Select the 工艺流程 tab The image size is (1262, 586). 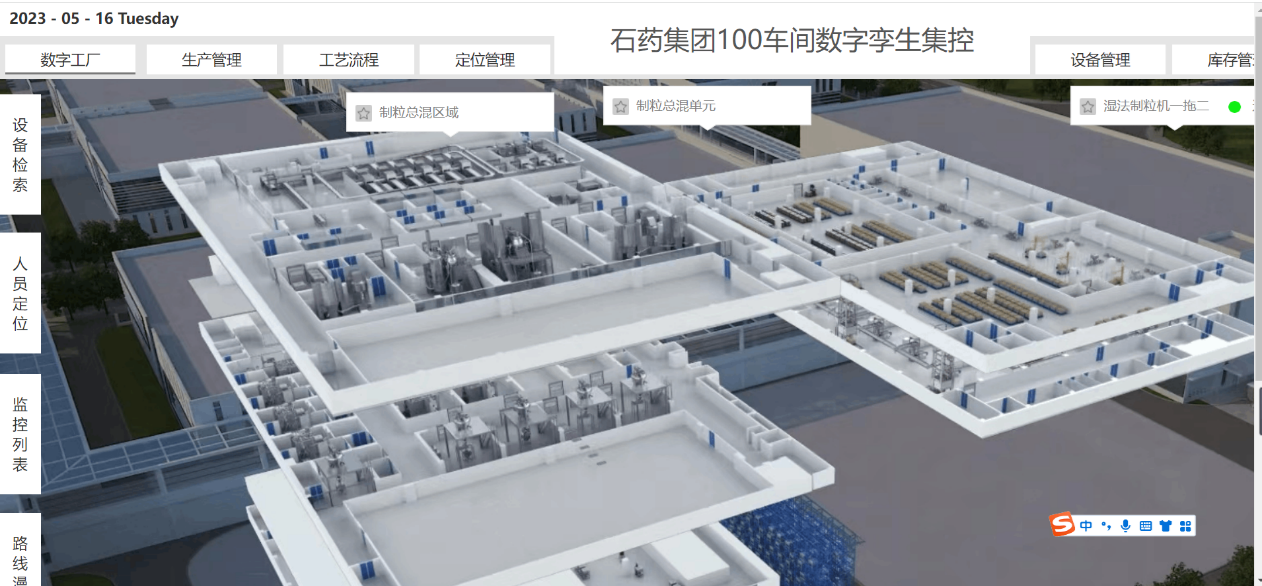click(349, 60)
